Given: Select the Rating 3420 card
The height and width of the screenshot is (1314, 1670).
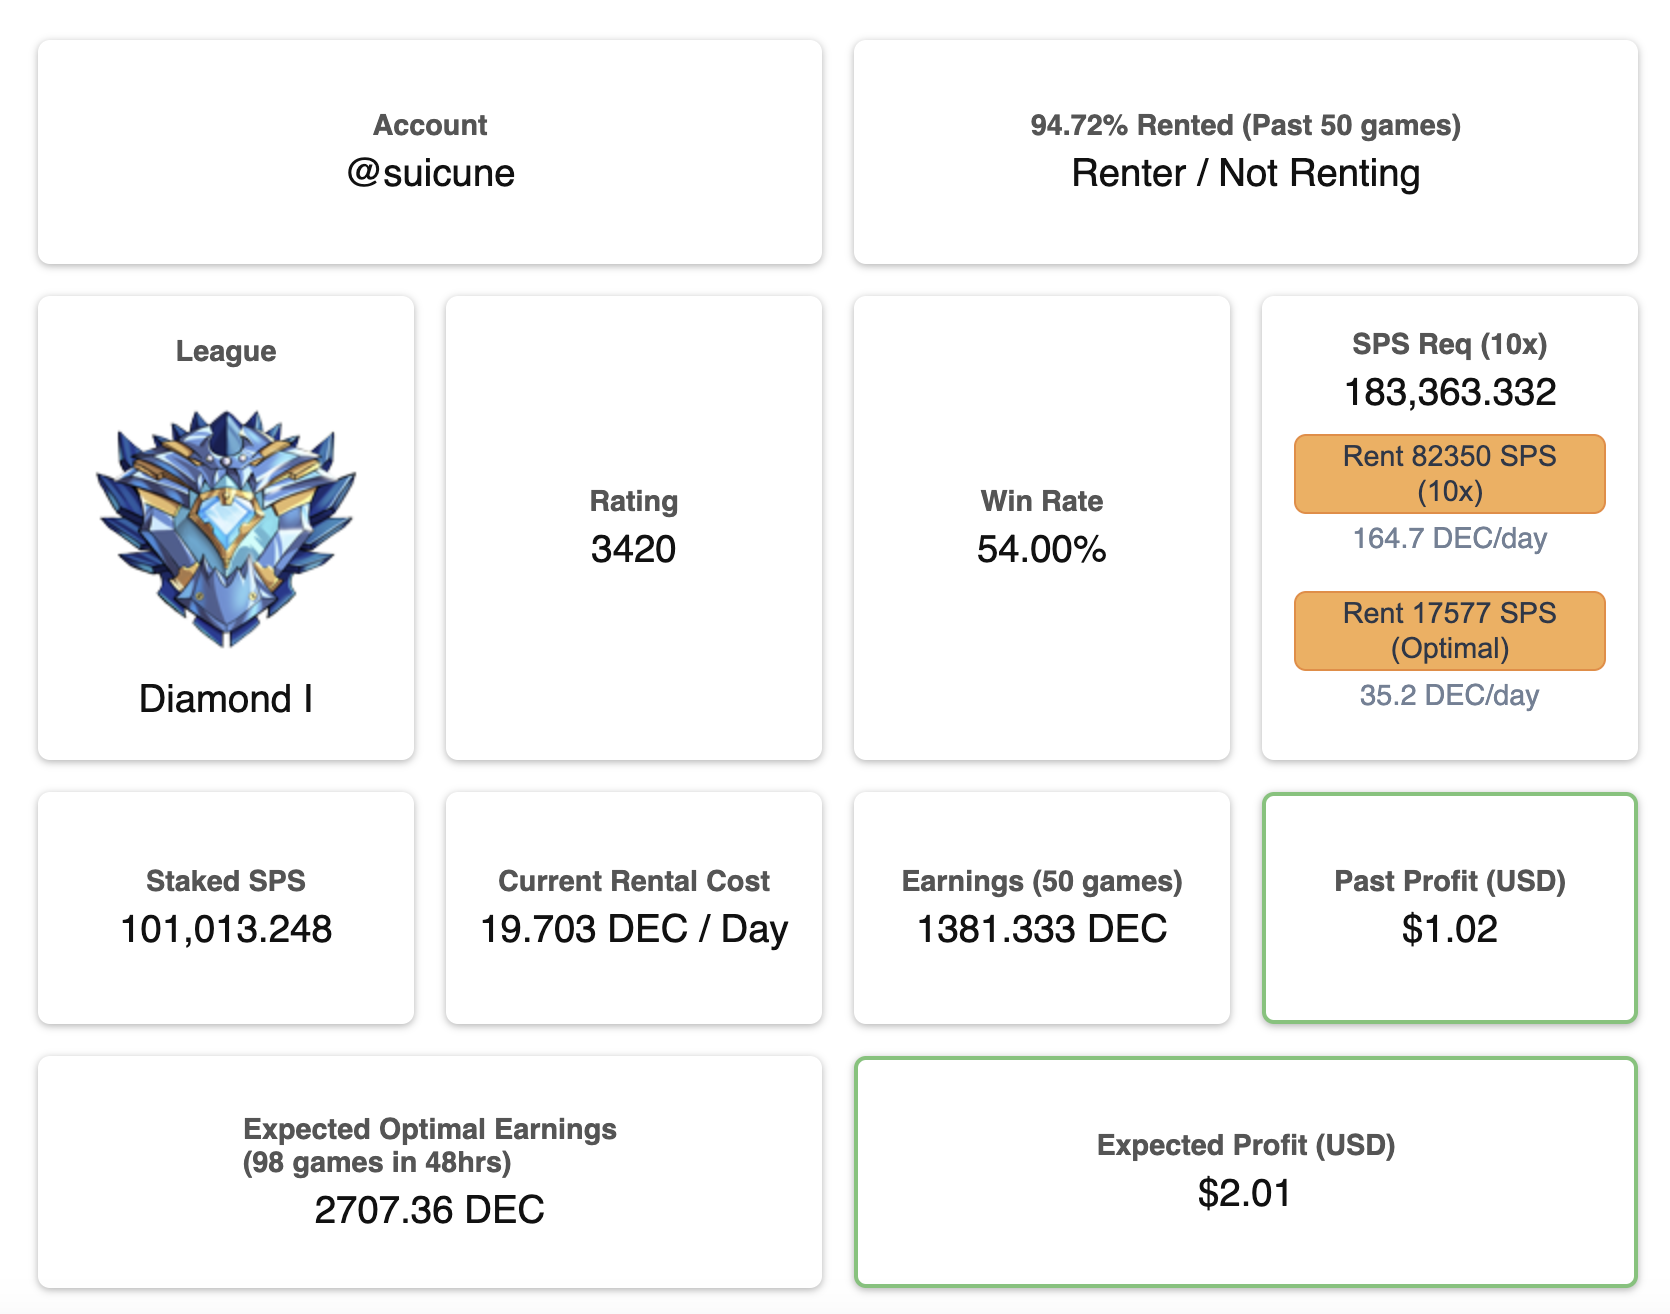Looking at the screenshot, I should click(634, 528).
